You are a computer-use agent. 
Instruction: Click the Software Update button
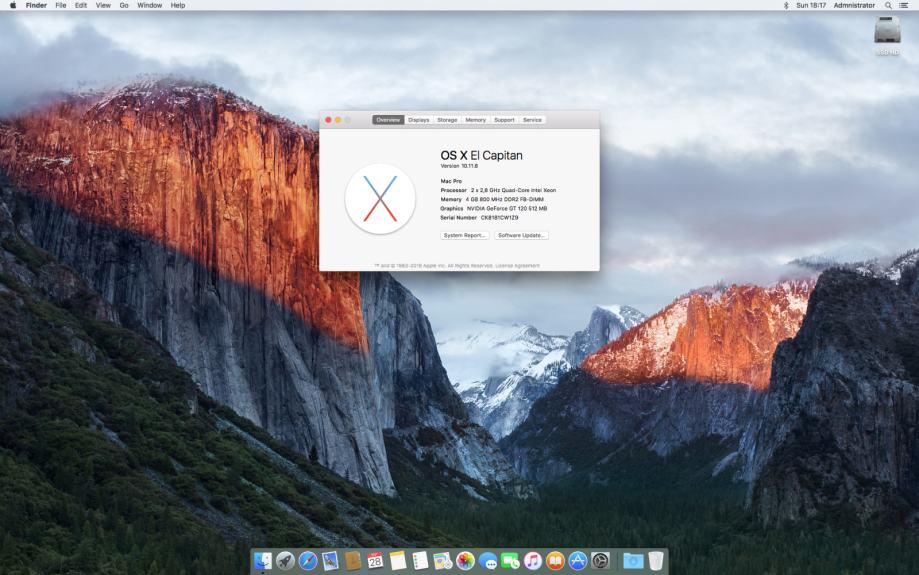pyautogui.click(x=521, y=235)
